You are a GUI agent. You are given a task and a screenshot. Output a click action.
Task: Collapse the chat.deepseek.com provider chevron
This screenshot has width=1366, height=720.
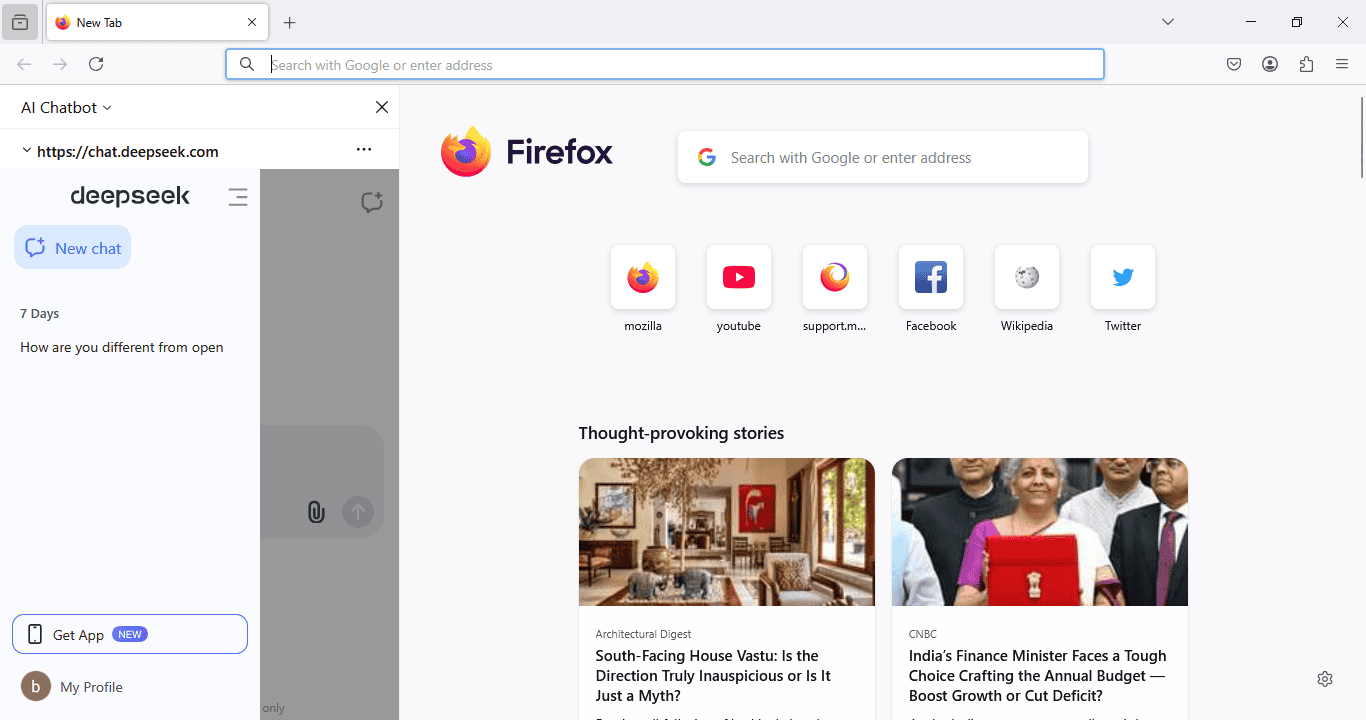coord(26,151)
